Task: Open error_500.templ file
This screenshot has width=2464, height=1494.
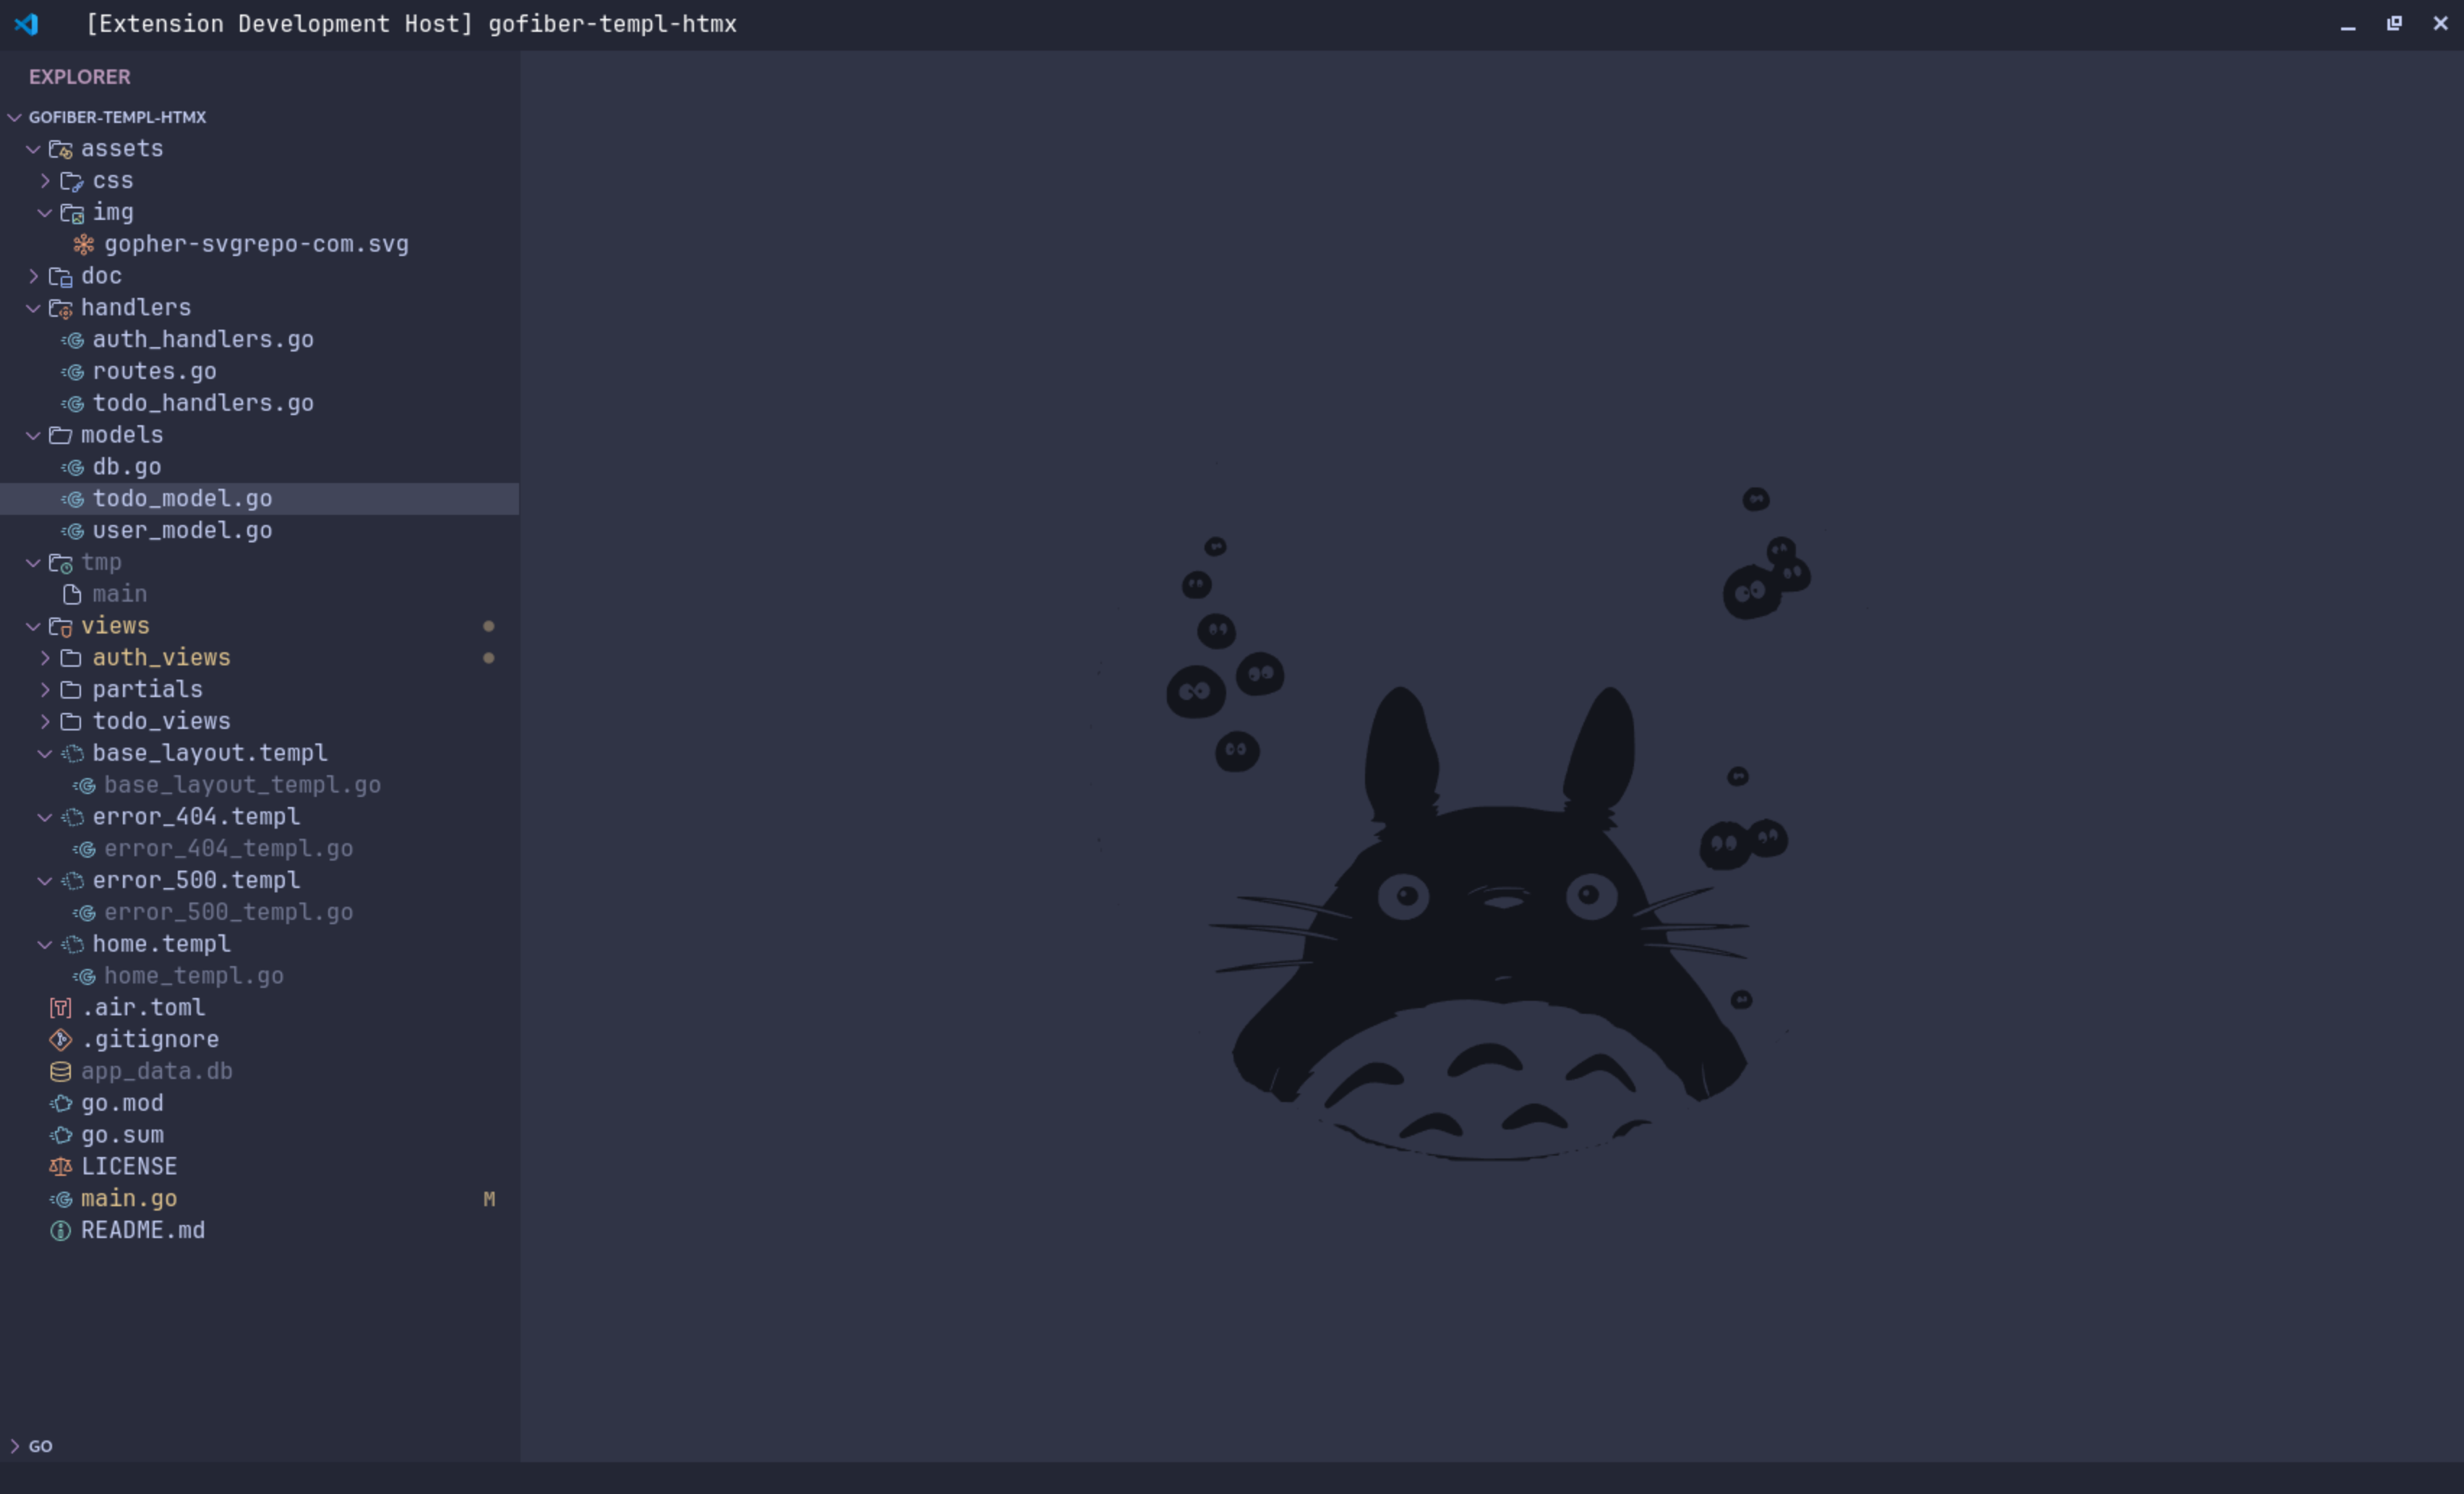Action: [259, 881]
